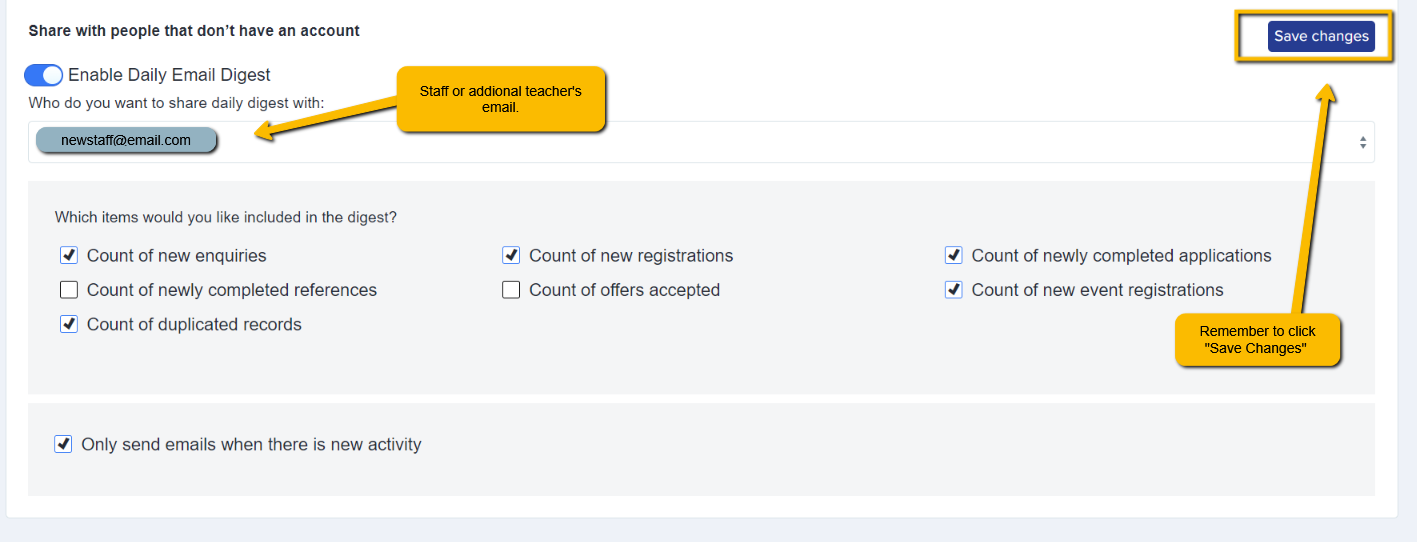The width and height of the screenshot is (1417, 542).
Task: Click the Save changes button
Action: click(1321, 36)
